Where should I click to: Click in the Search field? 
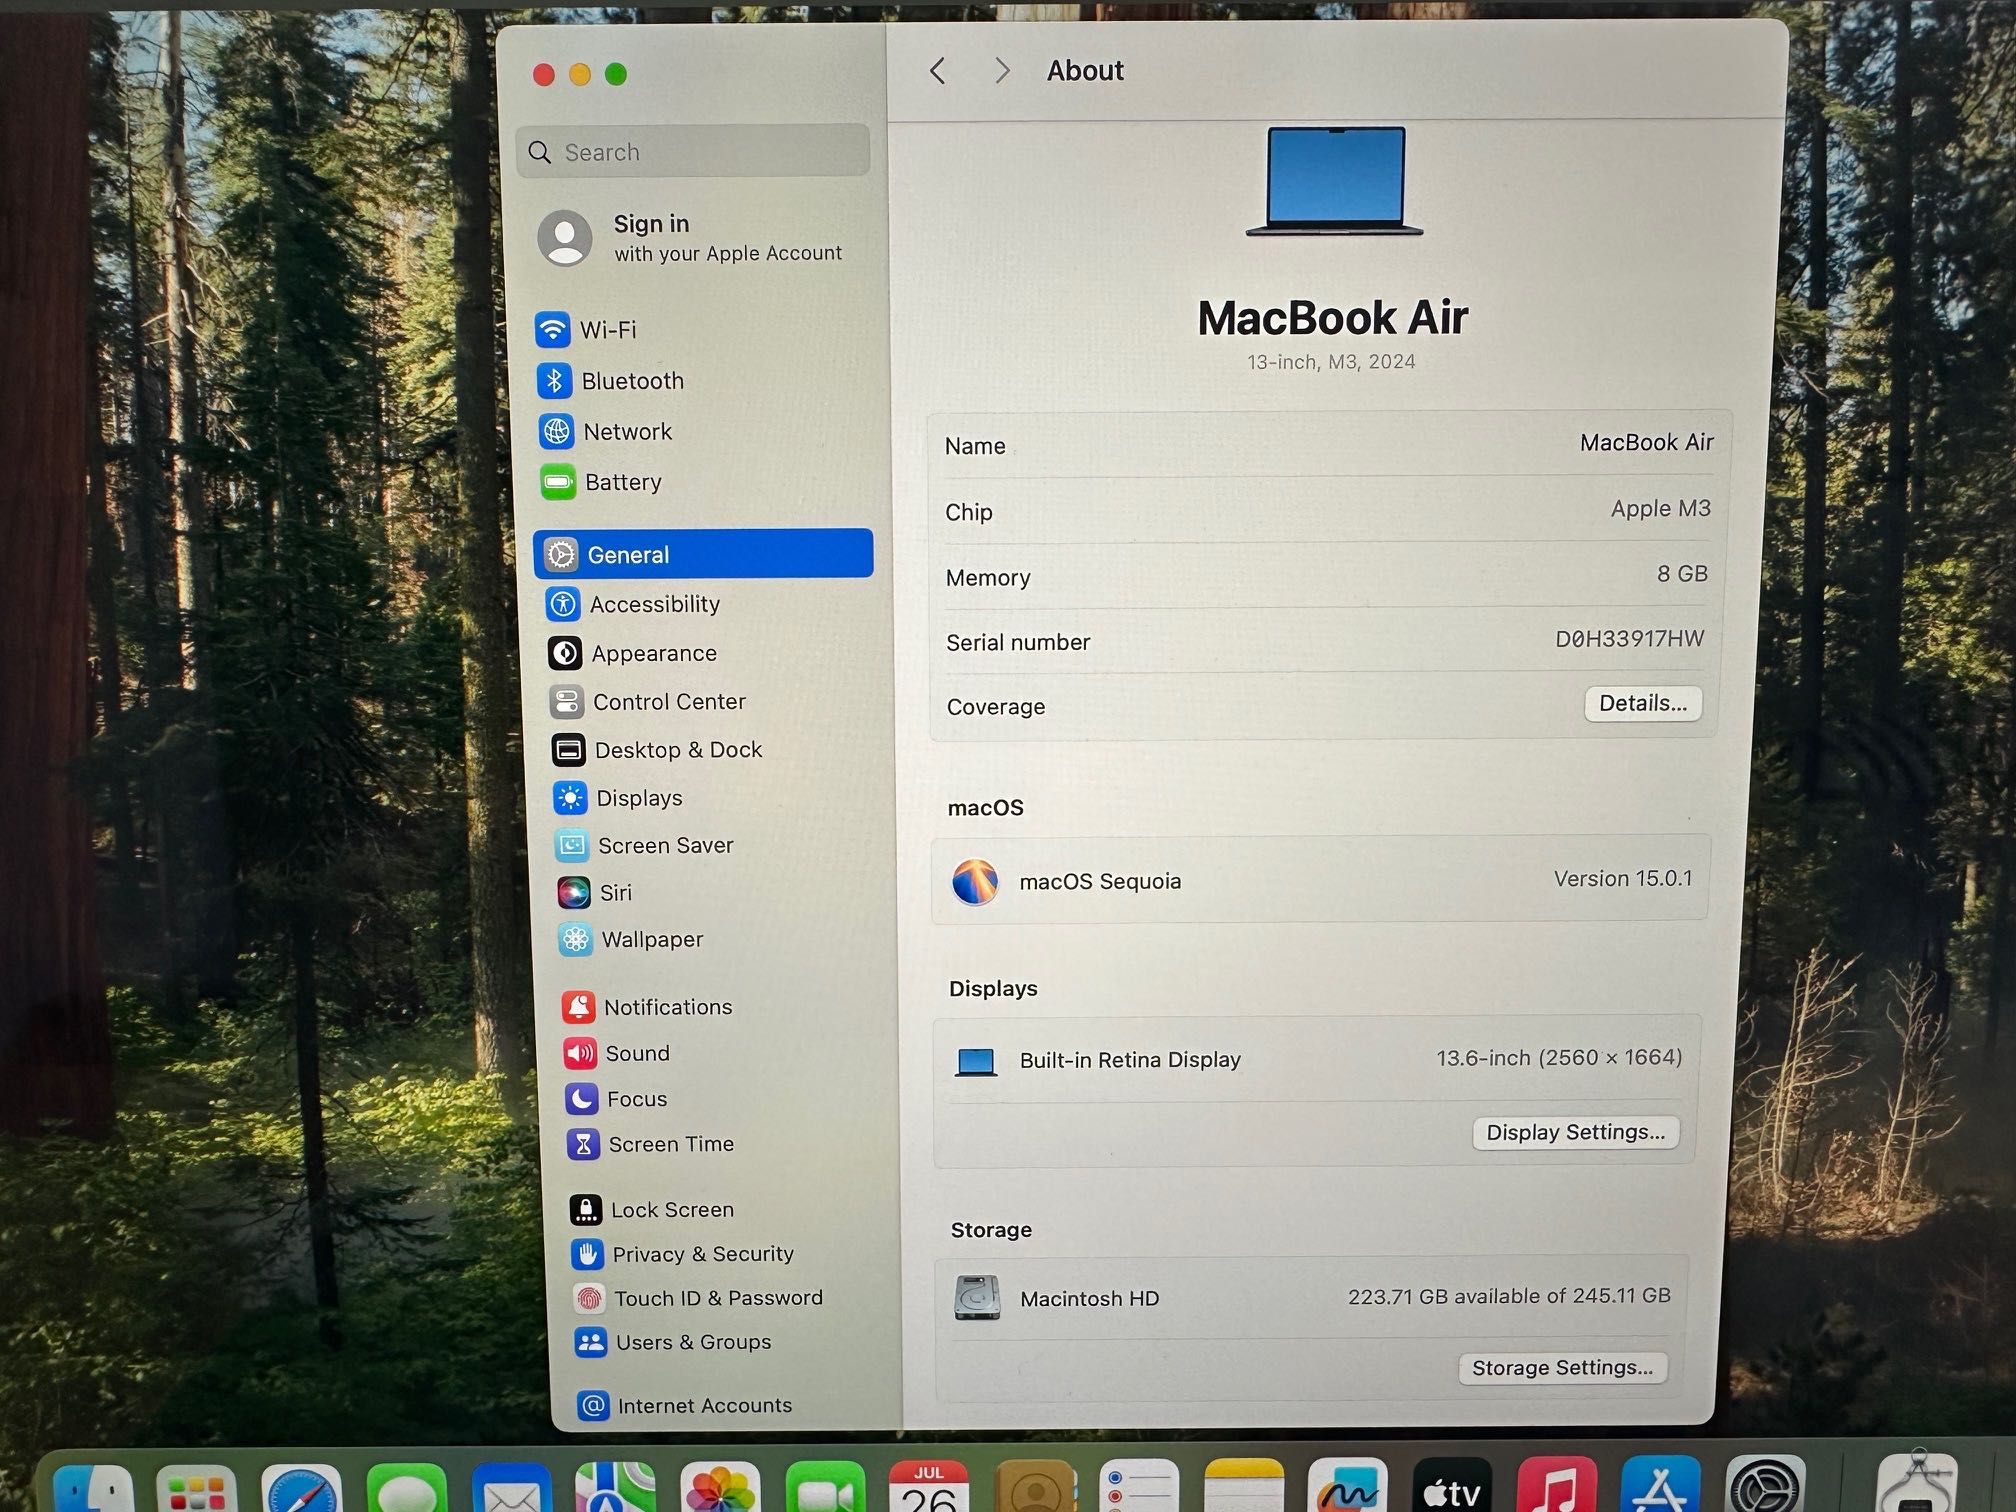click(693, 152)
